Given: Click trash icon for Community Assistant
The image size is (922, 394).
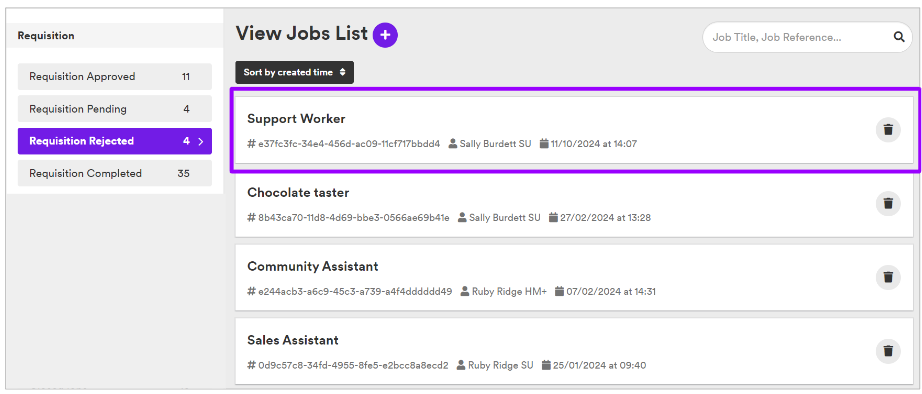Looking at the screenshot, I should pos(888,277).
